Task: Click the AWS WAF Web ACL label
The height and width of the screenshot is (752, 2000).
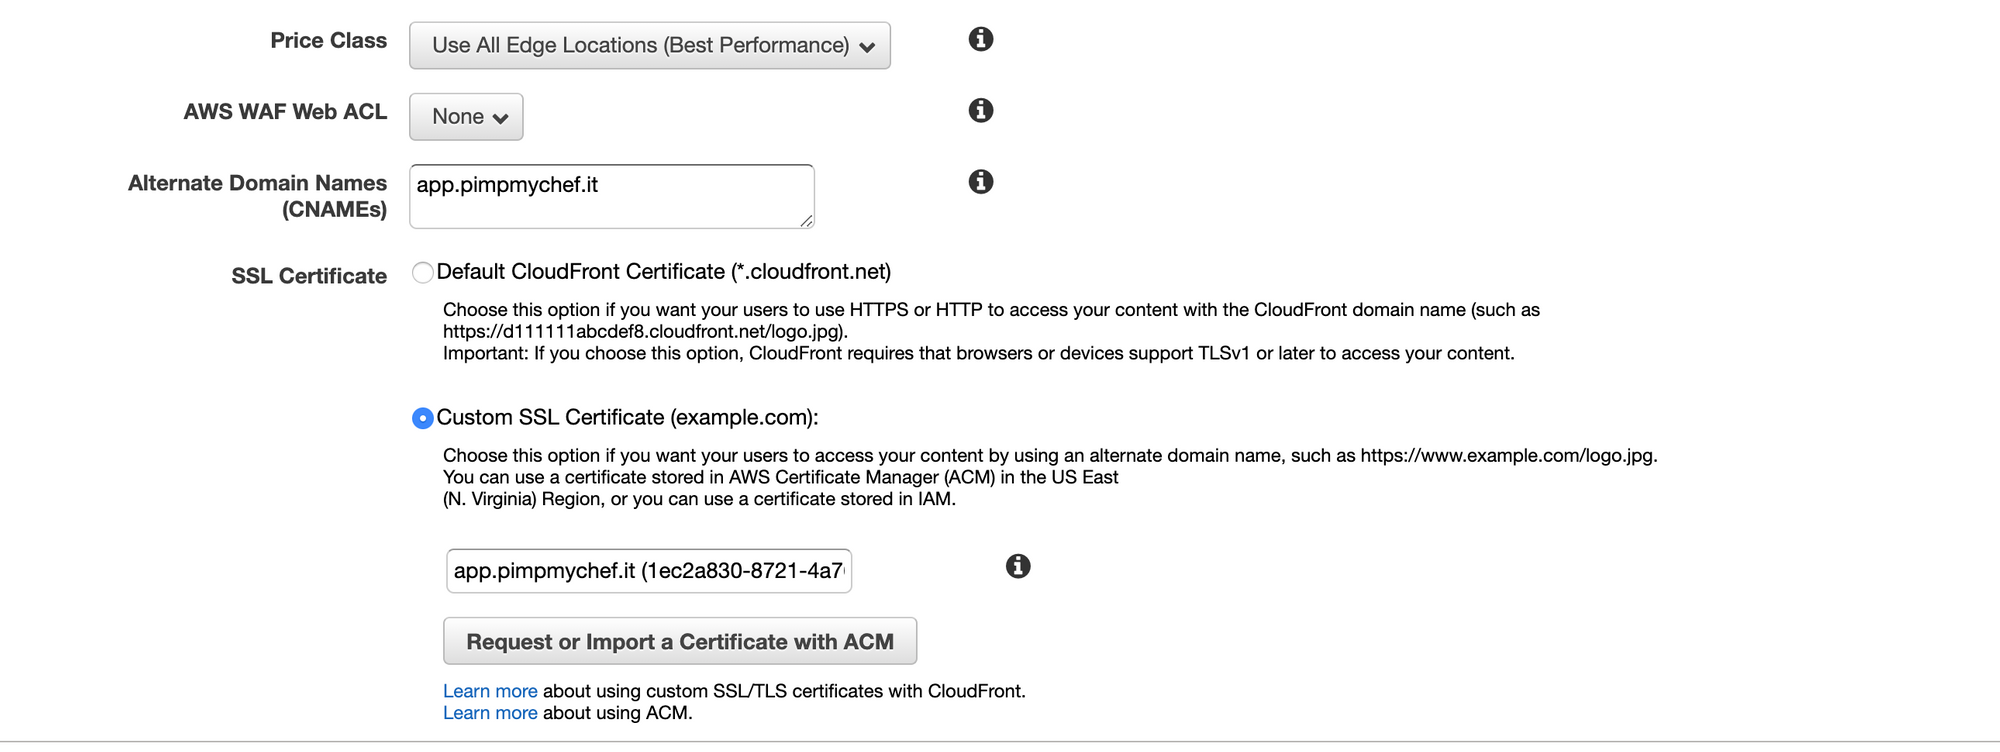Action: tap(285, 112)
